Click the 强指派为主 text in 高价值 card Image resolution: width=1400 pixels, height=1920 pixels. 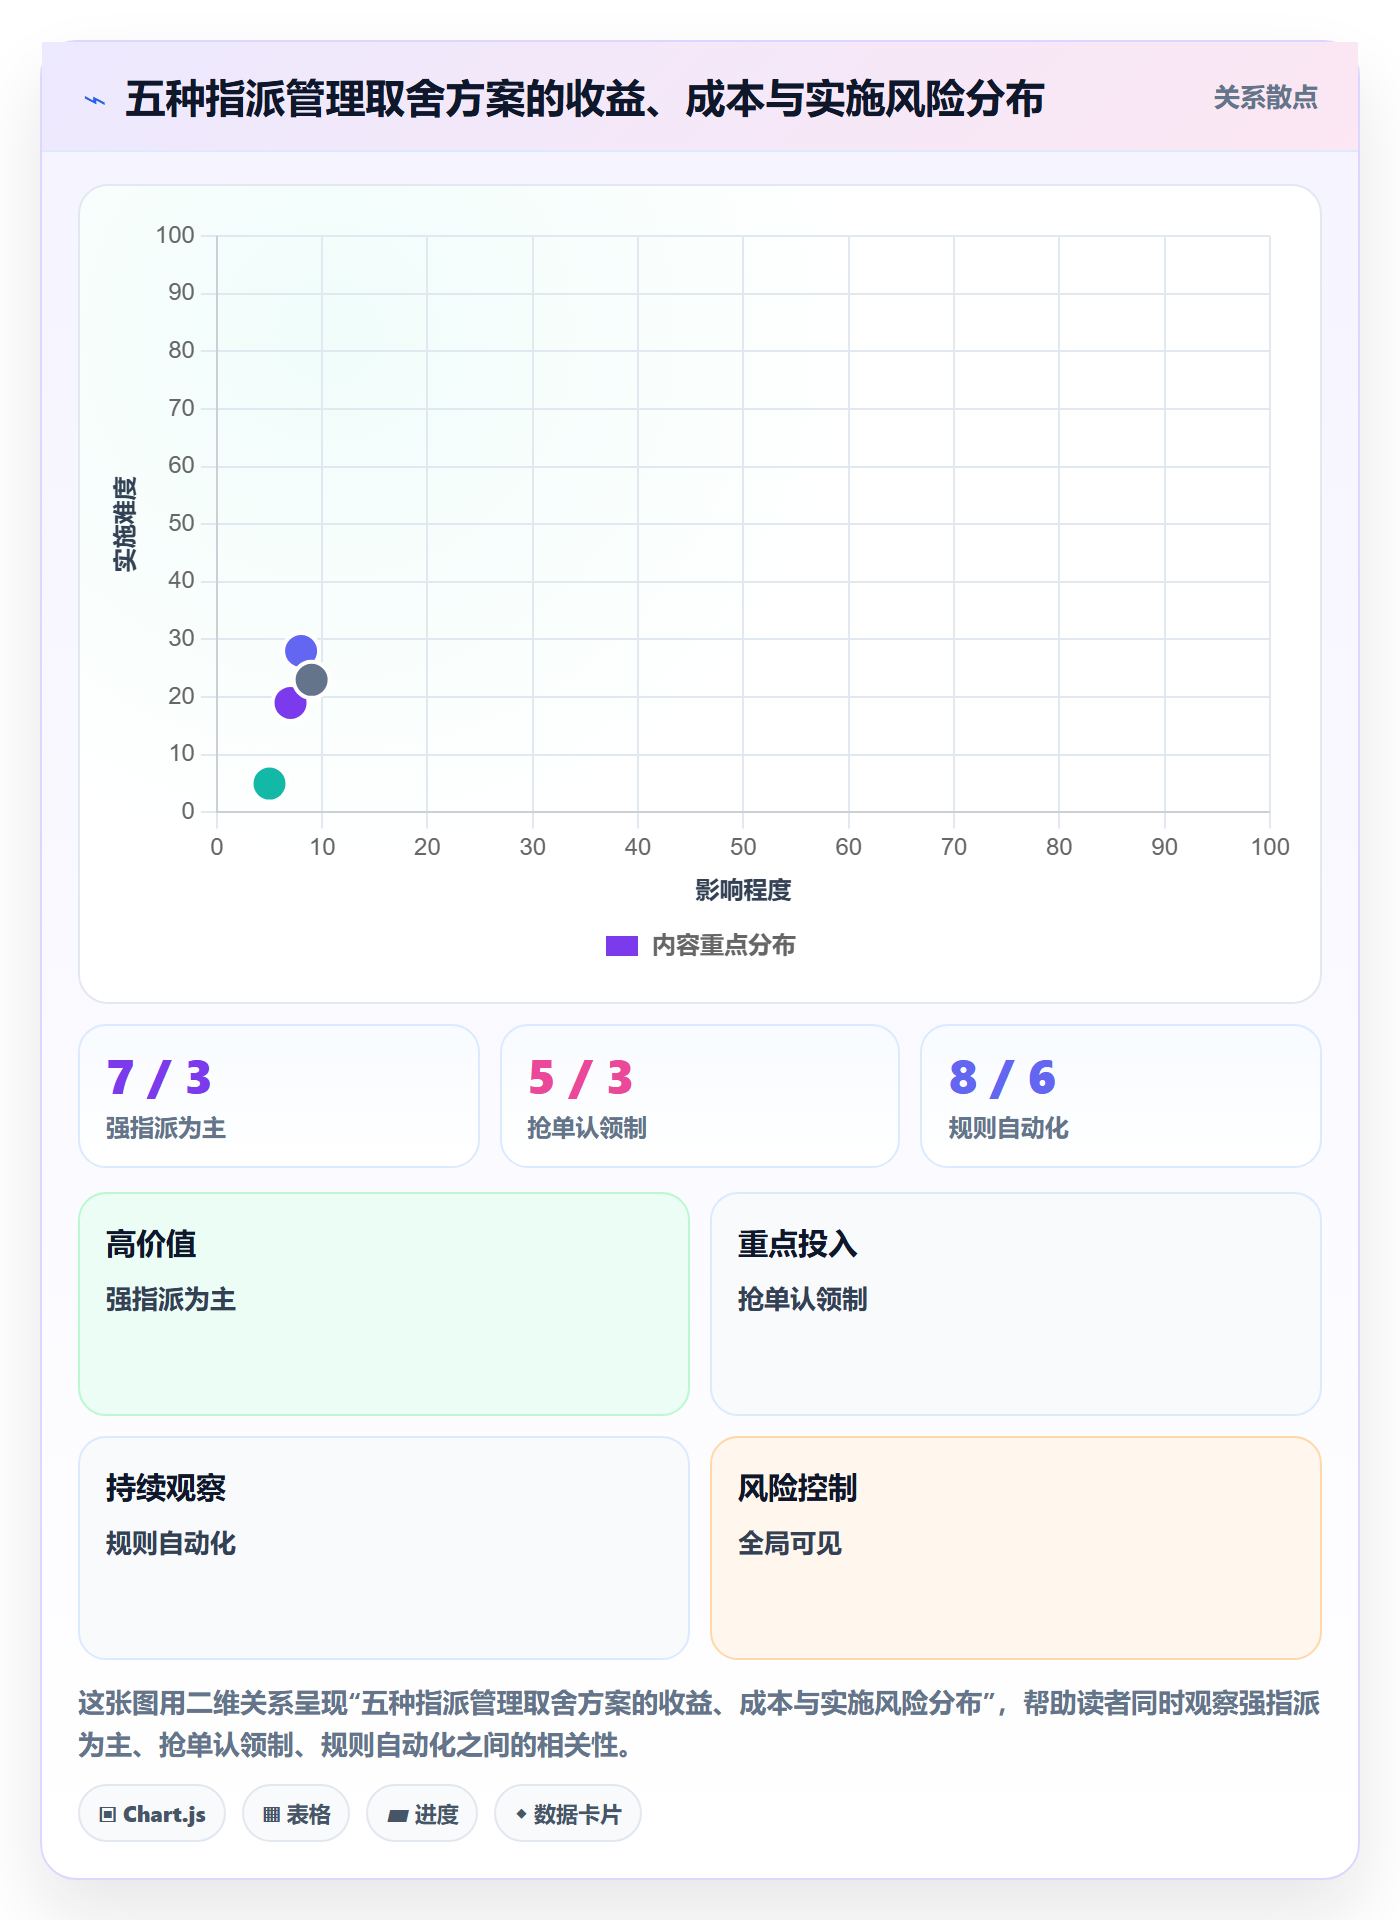tap(171, 1300)
